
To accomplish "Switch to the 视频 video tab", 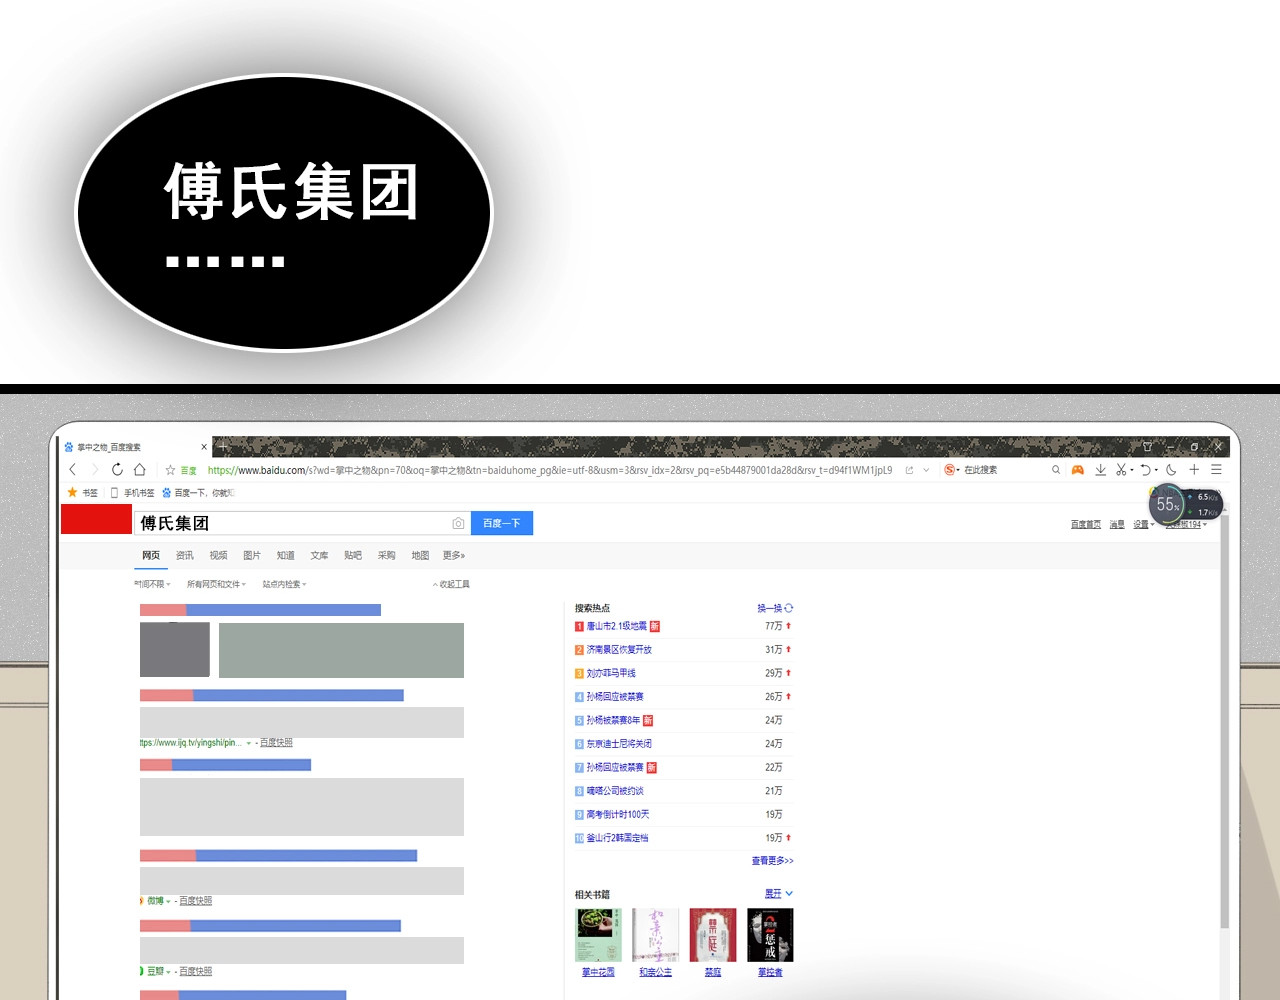I will click(x=218, y=555).
